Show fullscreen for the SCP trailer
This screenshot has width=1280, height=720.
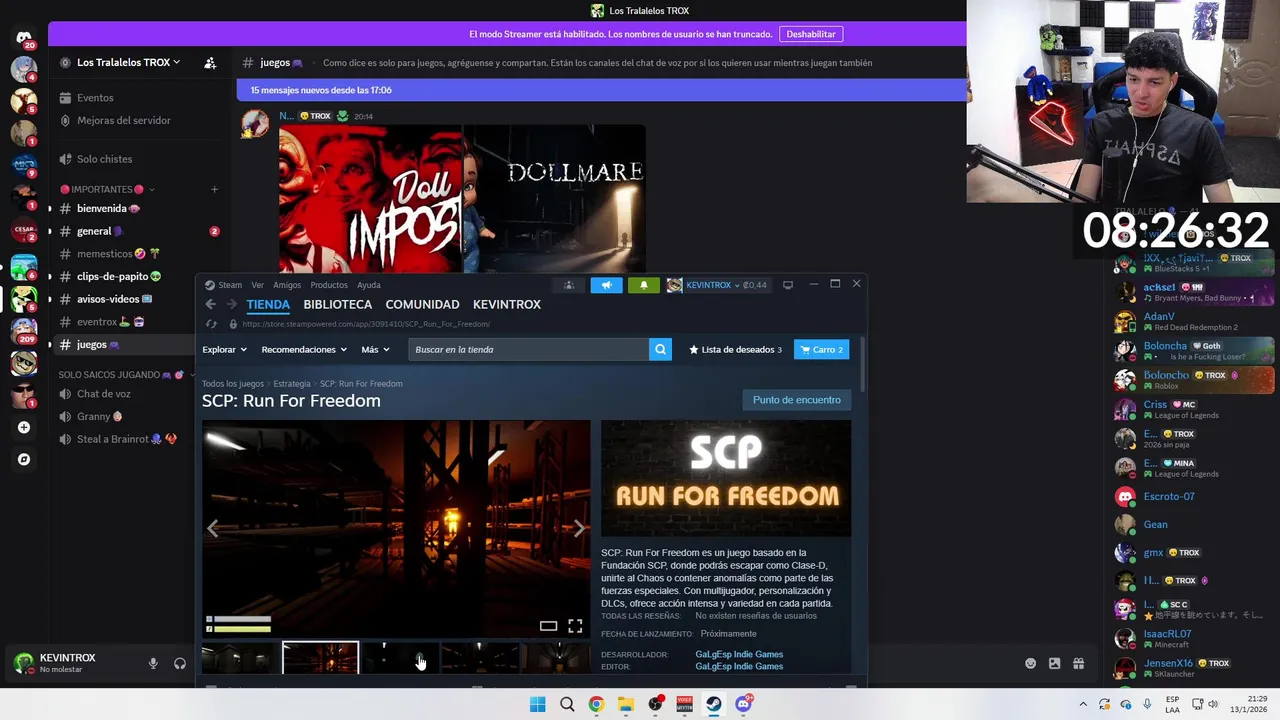pyautogui.click(x=575, y=626)
